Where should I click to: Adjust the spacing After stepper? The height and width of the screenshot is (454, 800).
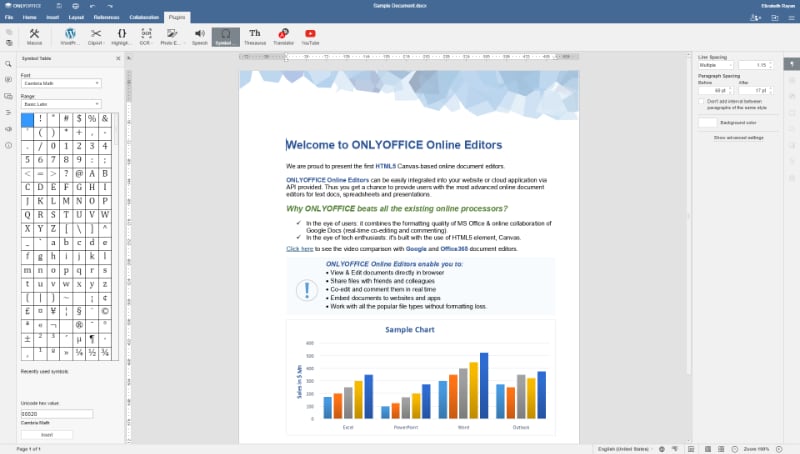[770, 90]
